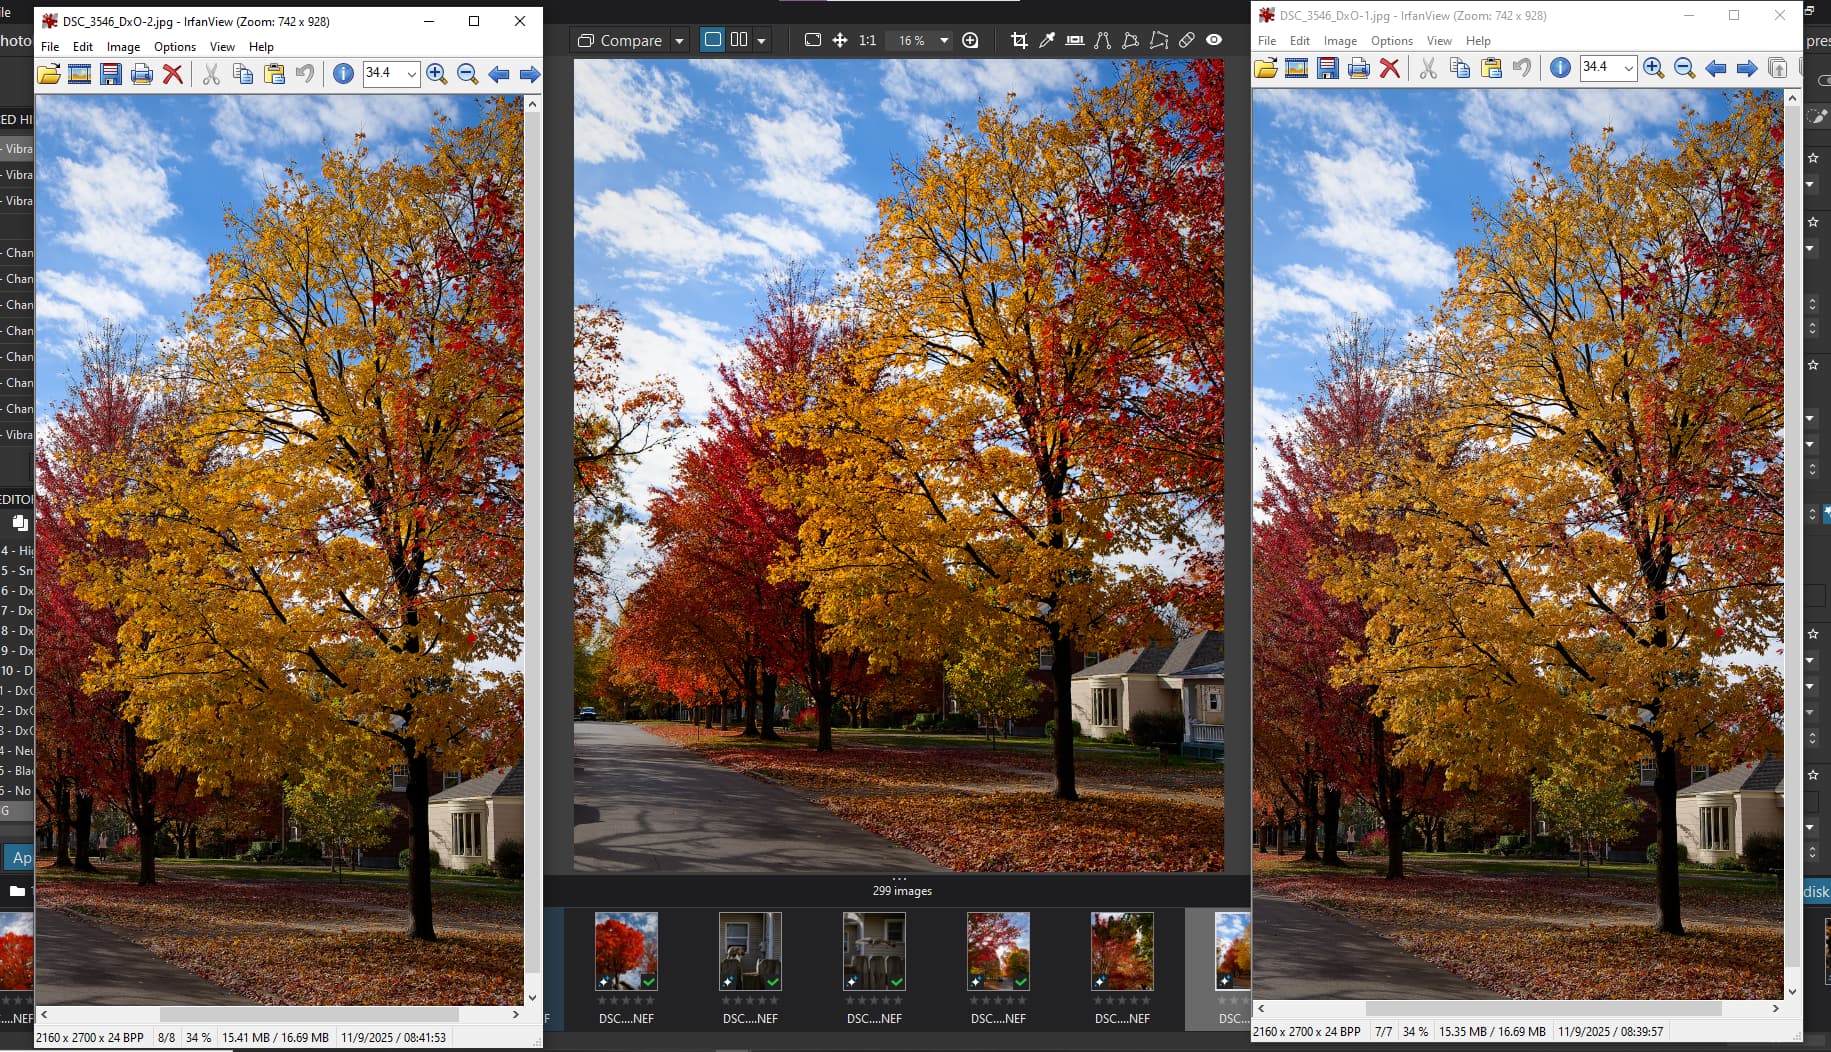
Task: Click the delete red X in right IrfanView
Action: pyautogui.click(x=1389, y=68)
